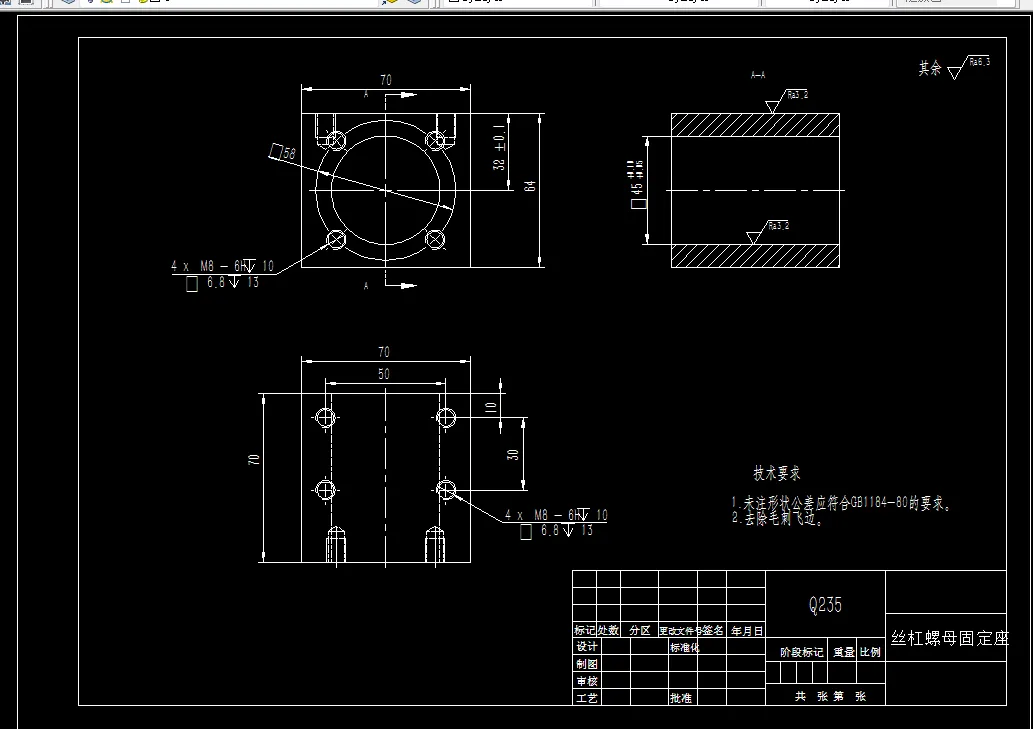Image resolution: width=1033 pixels, height=729 pixels.
Task: Click the 年月日 title block cell
Action: (746, 631)
